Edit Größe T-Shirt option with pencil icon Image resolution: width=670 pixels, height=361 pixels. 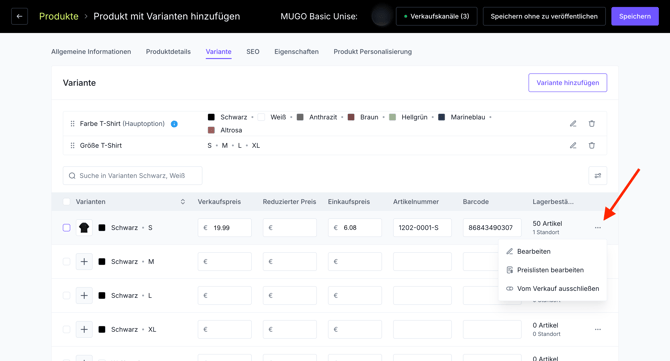coord(573,145)
